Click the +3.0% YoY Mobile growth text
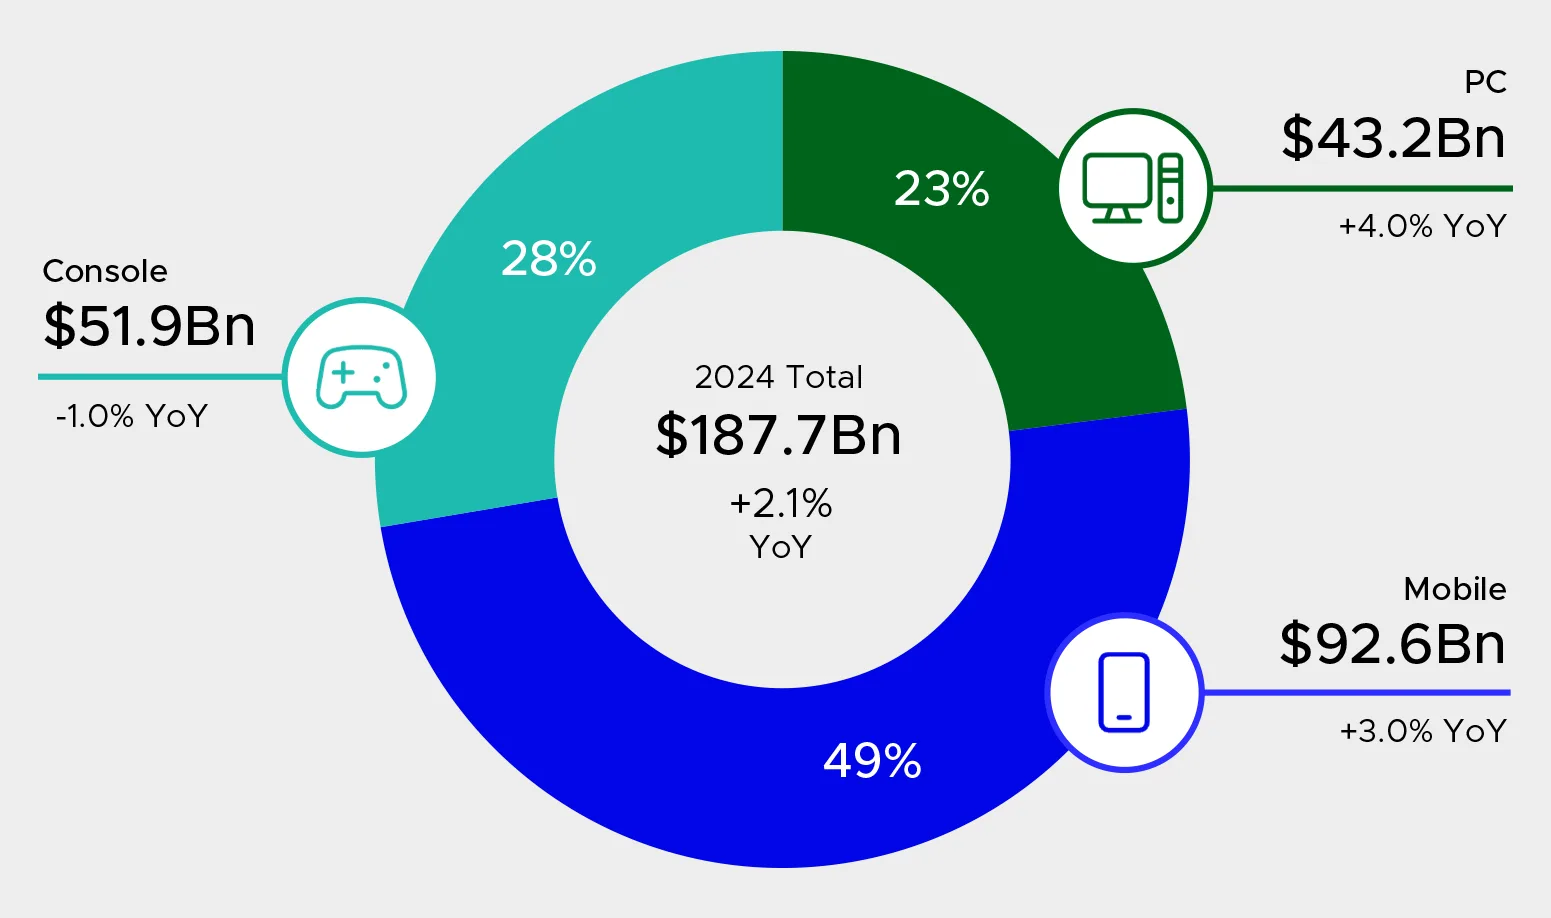This screenshot has height=918, width=1551. (x=1421, y=731)
